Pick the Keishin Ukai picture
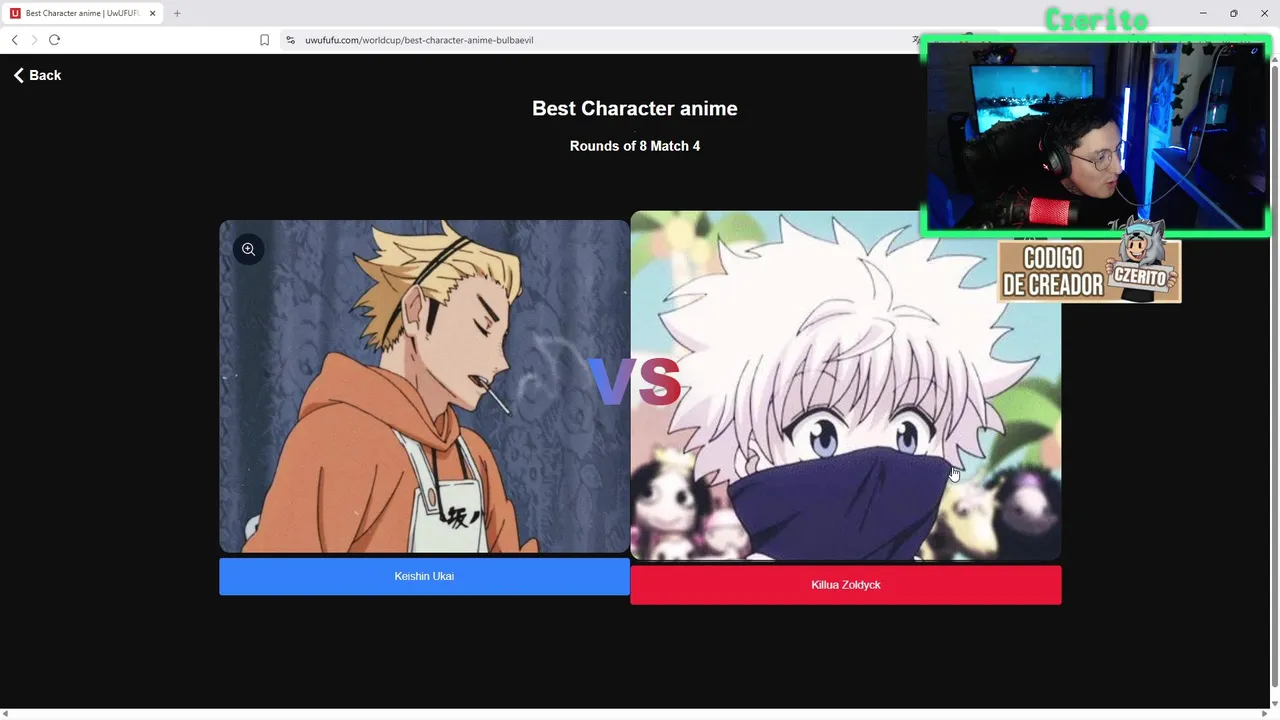This screenshot has height=720, width=1280. [424, 386]
